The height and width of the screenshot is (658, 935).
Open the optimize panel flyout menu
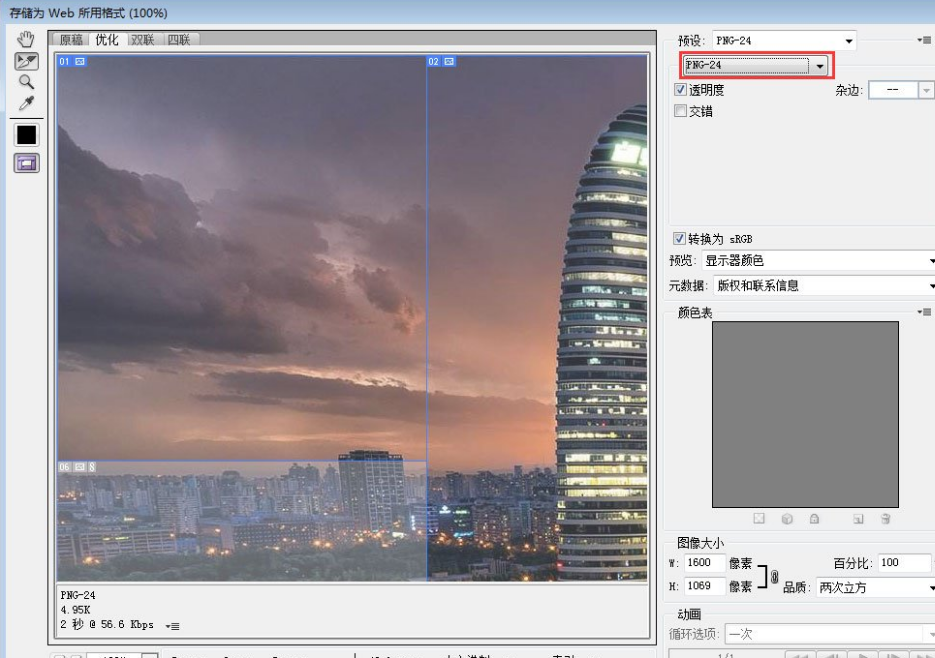[922, 40]
